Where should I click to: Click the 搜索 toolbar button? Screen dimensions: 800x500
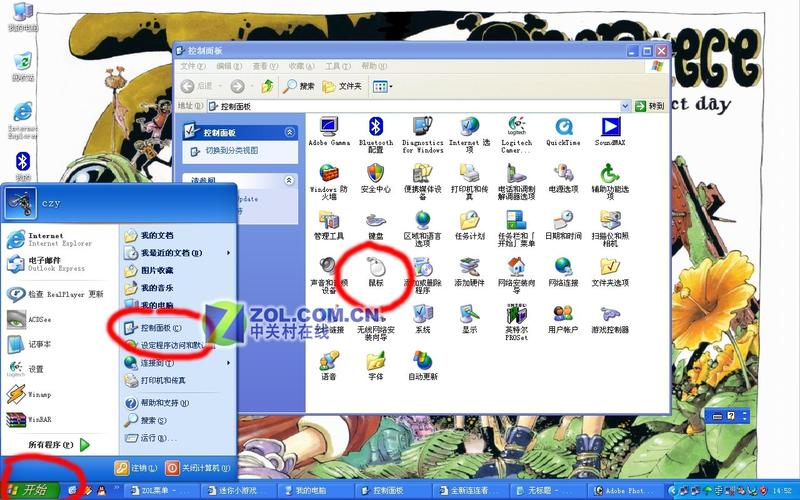coord(299,86)
